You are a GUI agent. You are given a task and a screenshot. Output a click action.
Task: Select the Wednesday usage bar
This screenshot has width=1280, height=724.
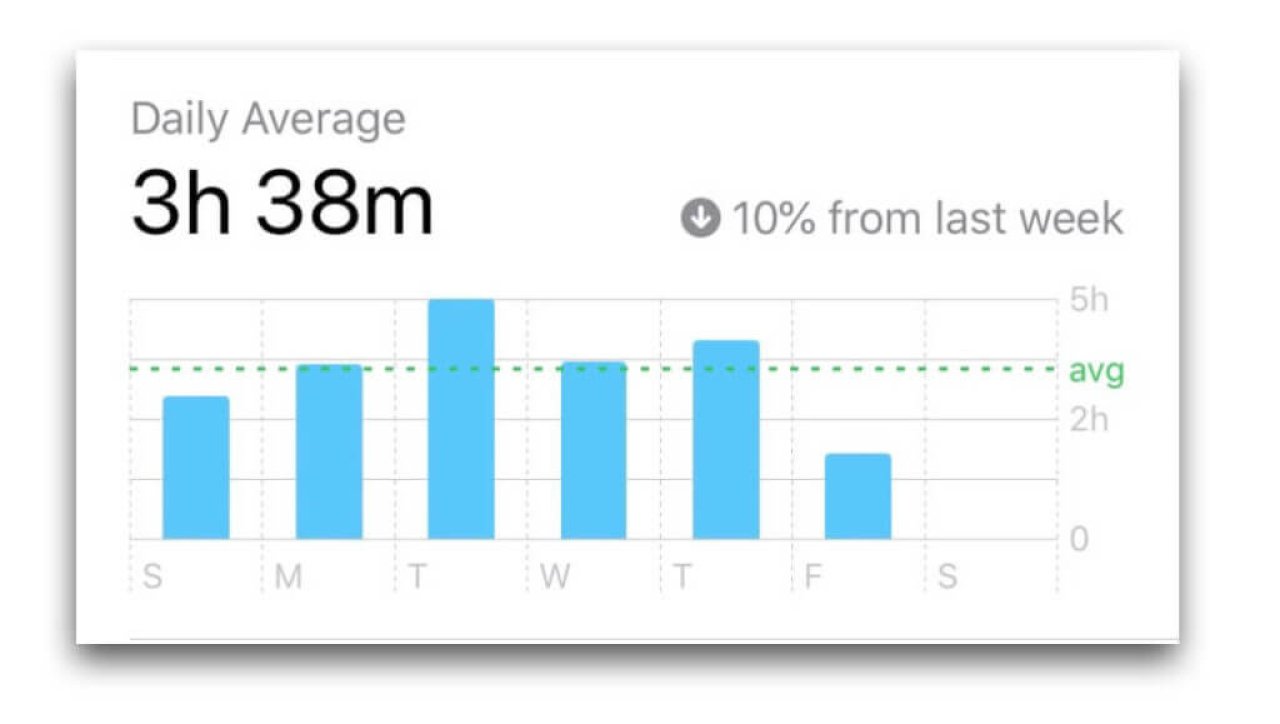click(x=594, y=451)
